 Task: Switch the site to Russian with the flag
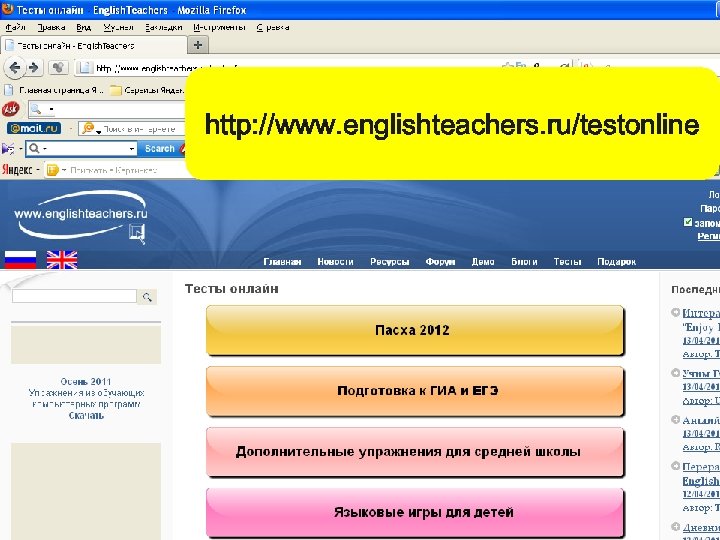(20, 259)
